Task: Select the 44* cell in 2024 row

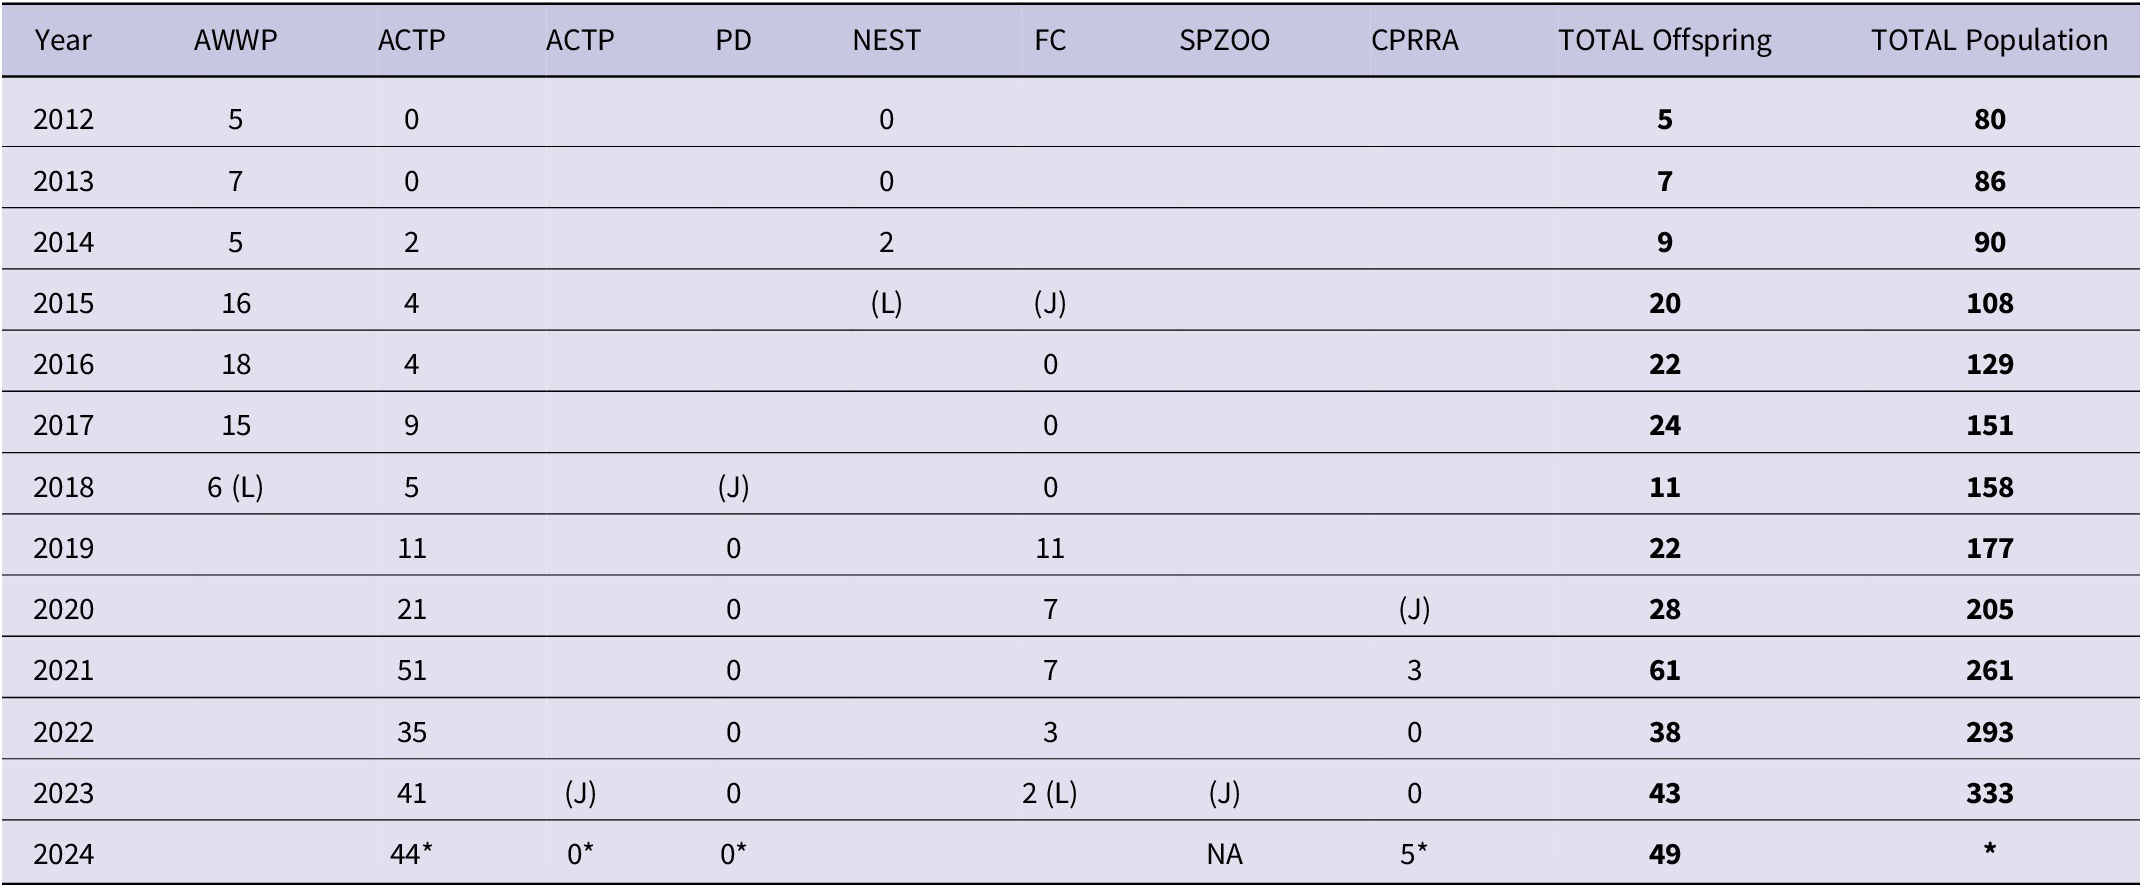Action: (x=411, y=854)
